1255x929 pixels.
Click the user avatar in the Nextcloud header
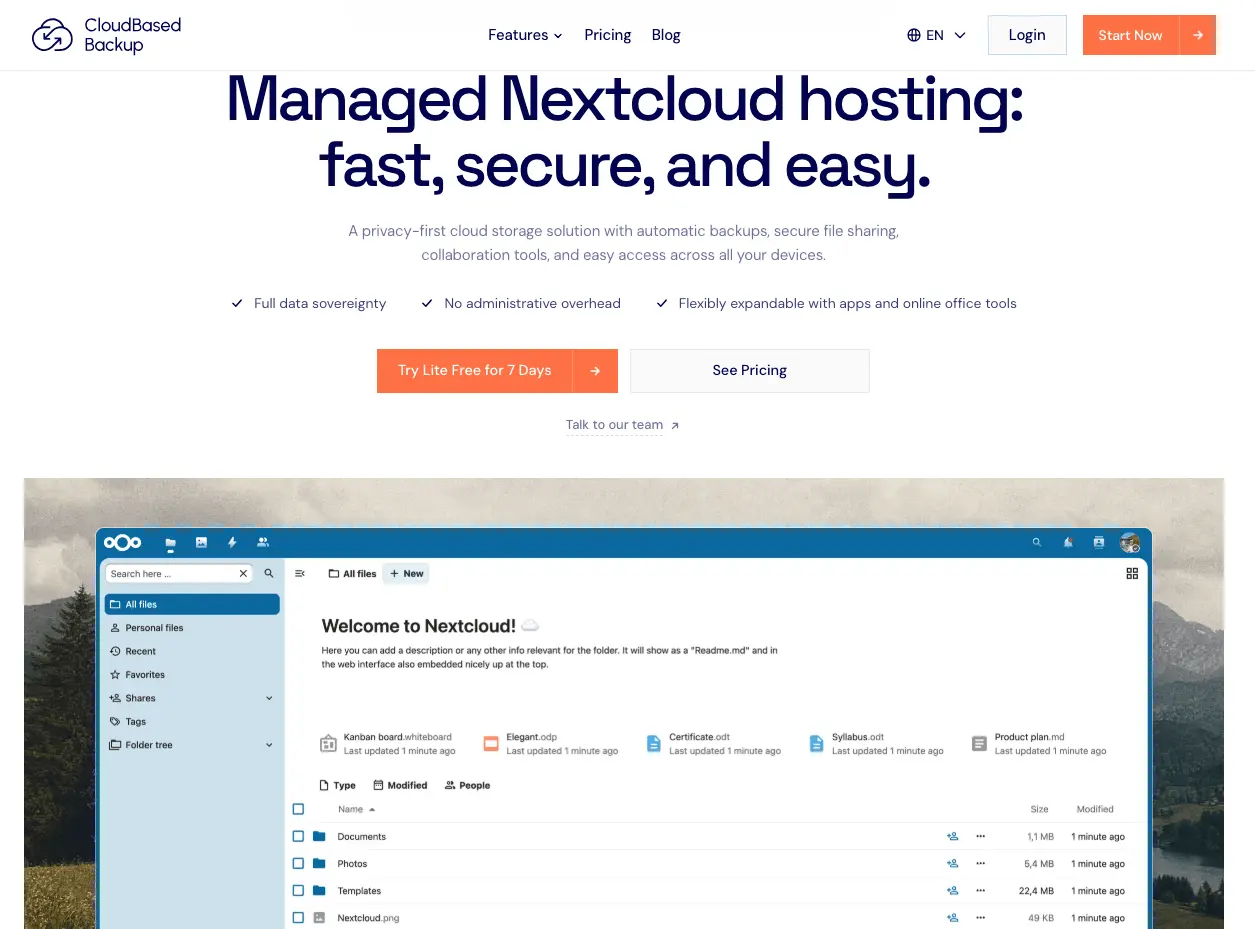point(1130,542)
